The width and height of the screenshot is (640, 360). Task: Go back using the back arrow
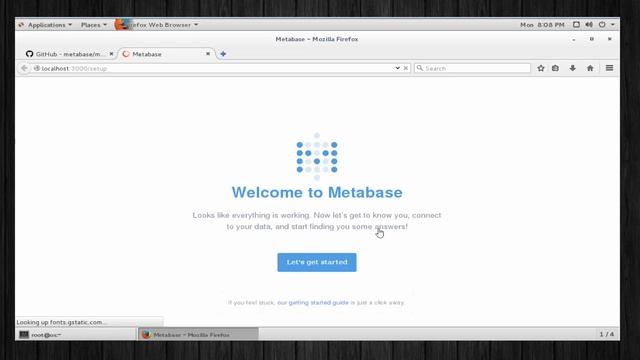(x=24, y=68)
